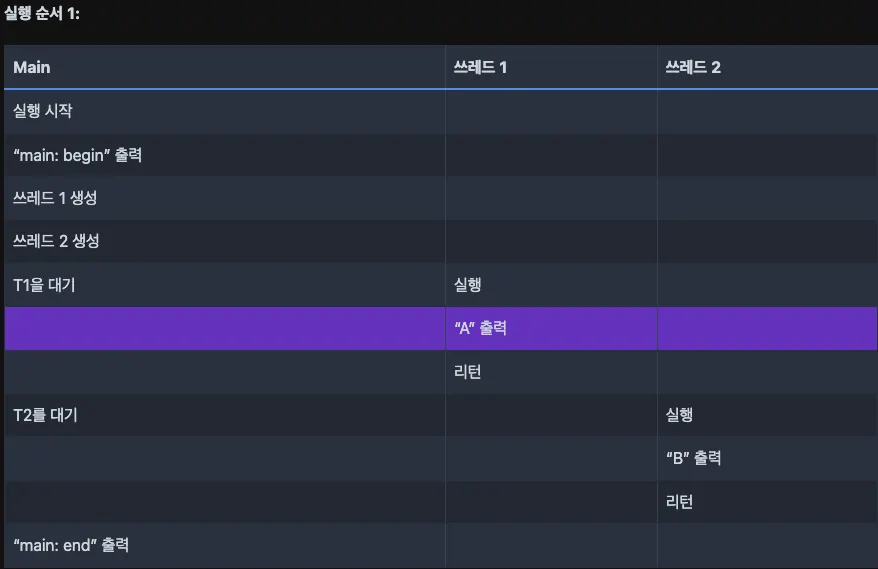Click empty Main cell in purple row
The width and height of the screenshot is (878, 569).
point(225,328)
